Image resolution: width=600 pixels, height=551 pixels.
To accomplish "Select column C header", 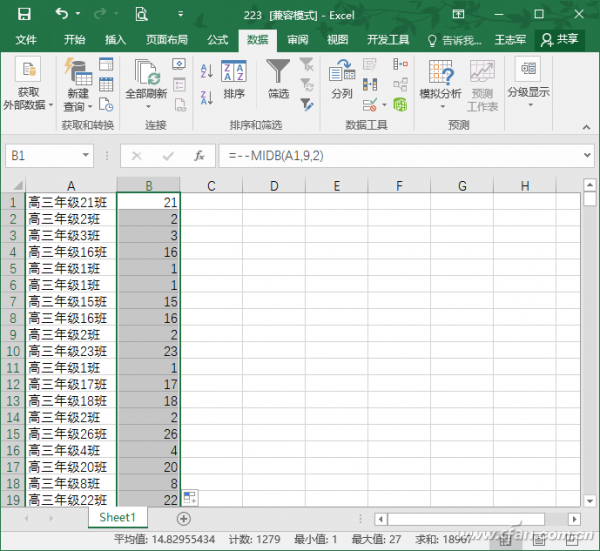I will 211,186.
